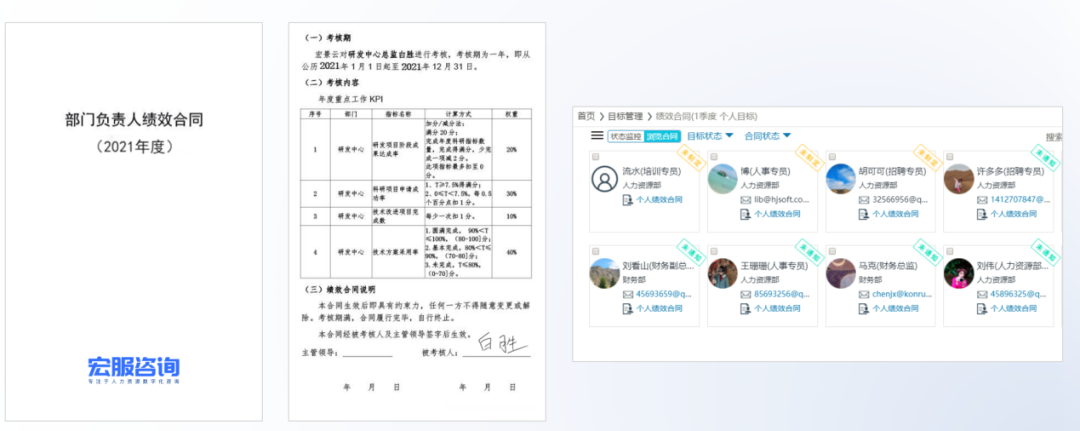Click 博(人事专员)'s avatar photo

723,179
